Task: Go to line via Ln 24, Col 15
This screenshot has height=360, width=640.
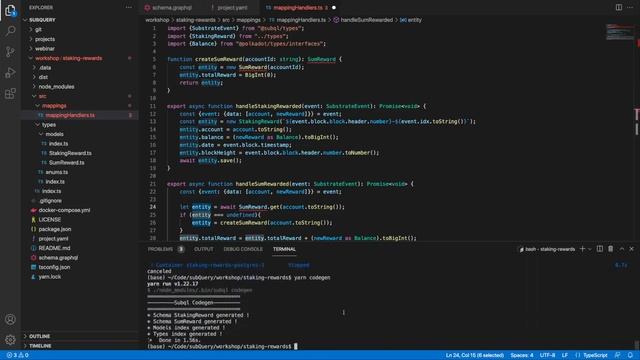Action: click(x=475, y=355)
